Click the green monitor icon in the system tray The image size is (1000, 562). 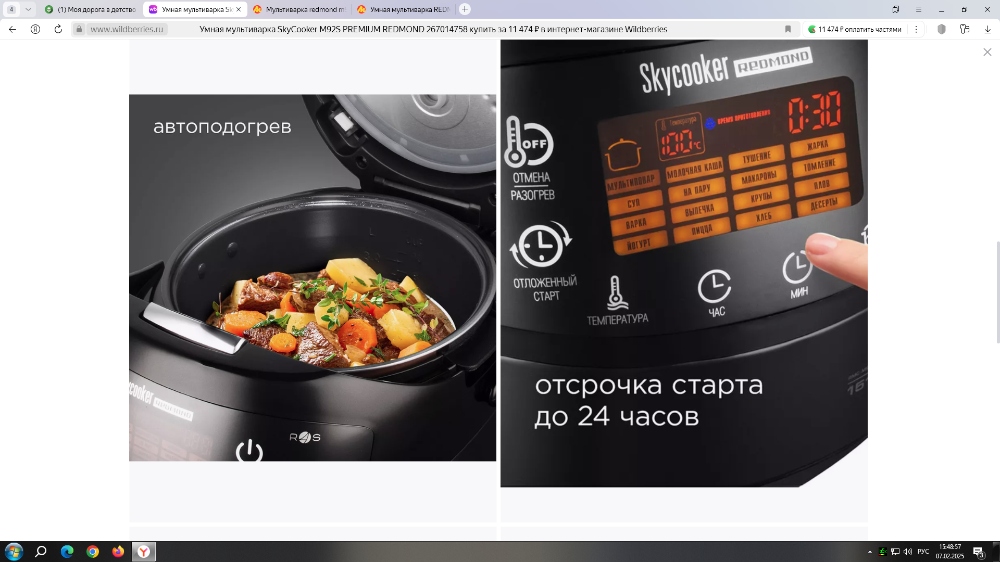[x=883, y=552]
